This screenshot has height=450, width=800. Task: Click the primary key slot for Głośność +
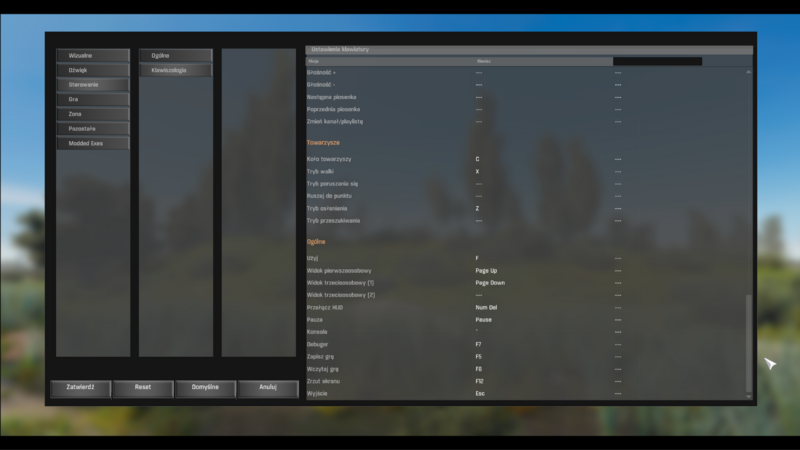(x=480, y=73)
